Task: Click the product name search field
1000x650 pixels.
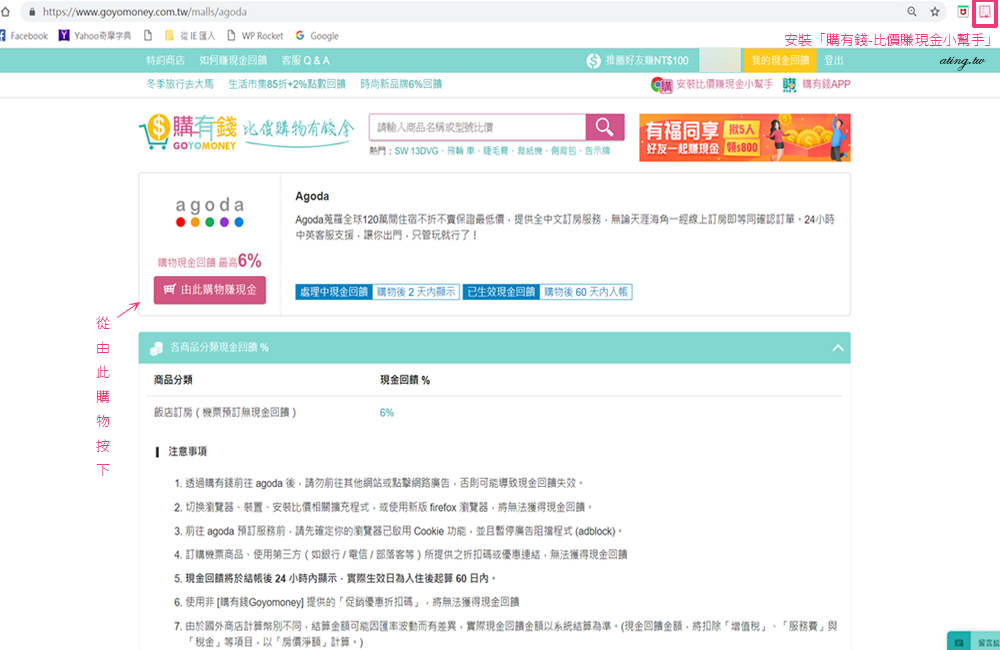Action: point(477,127)
